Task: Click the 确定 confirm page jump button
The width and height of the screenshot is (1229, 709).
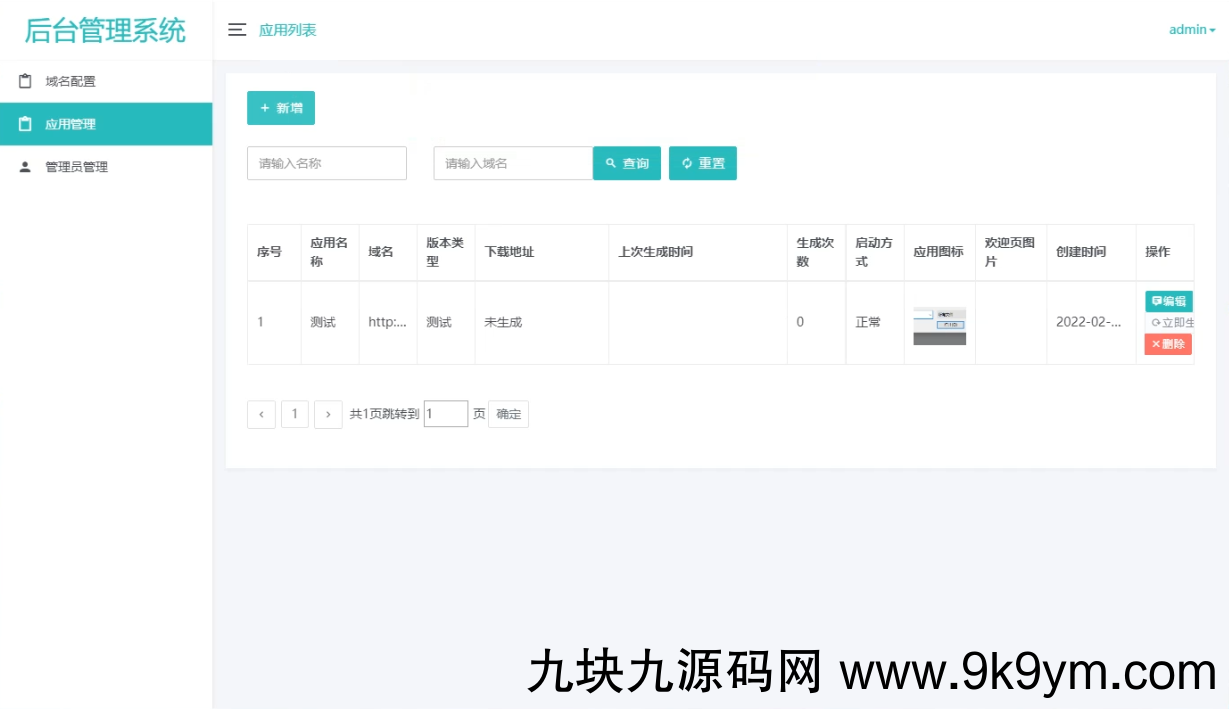Action: click(508, 414)
